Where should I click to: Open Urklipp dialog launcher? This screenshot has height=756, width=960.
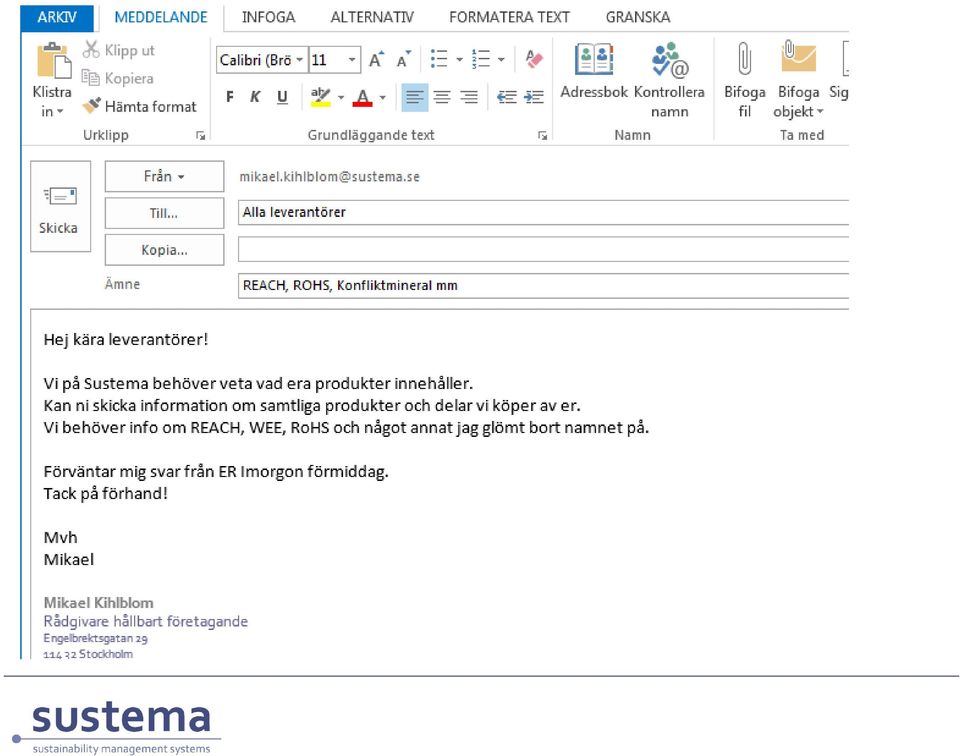click(x=200, y=135)
